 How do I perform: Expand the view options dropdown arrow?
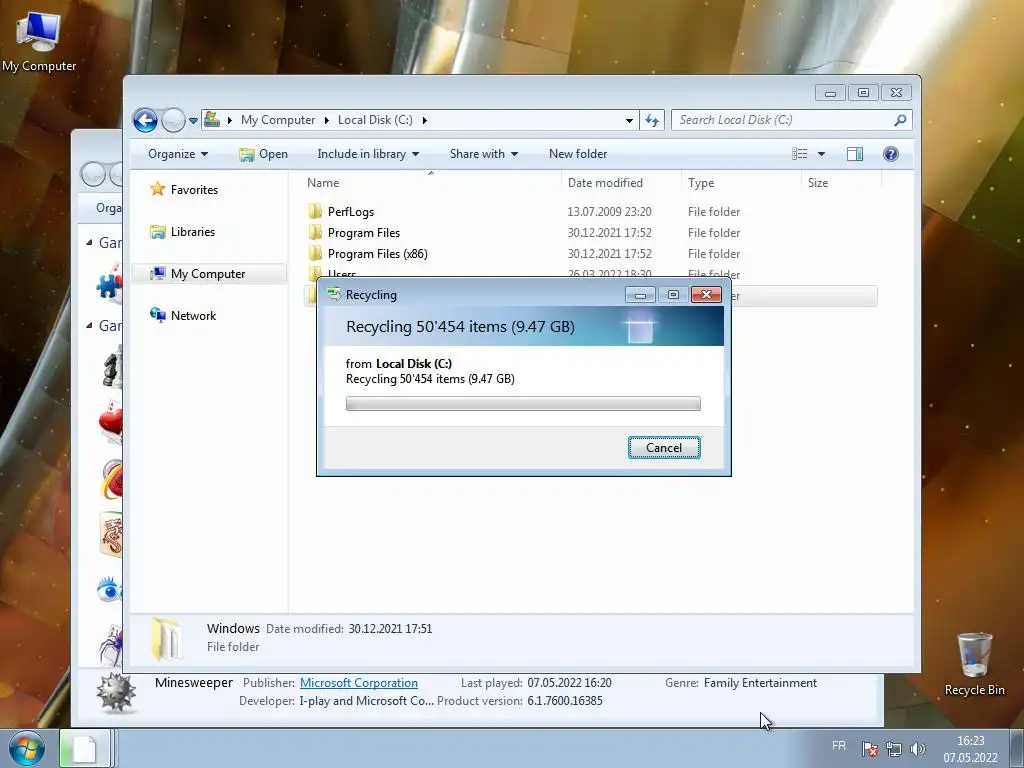tap(822, 154)
